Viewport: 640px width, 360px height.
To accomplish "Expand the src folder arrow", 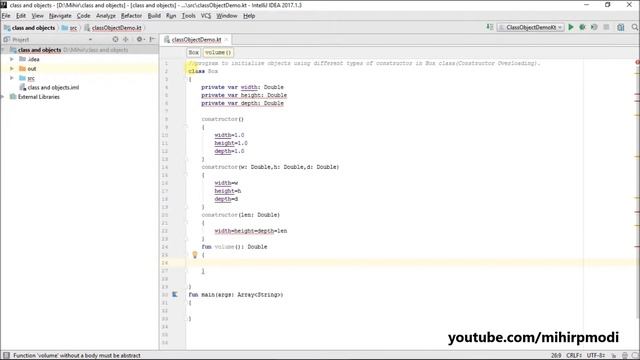I will click(x=12, y=78).
